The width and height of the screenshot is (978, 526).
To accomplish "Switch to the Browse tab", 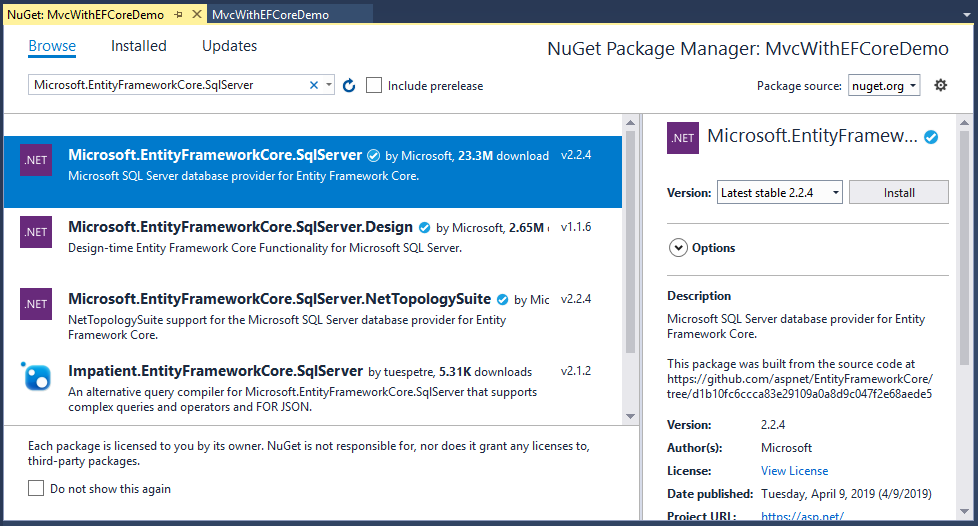I will 52,46.
